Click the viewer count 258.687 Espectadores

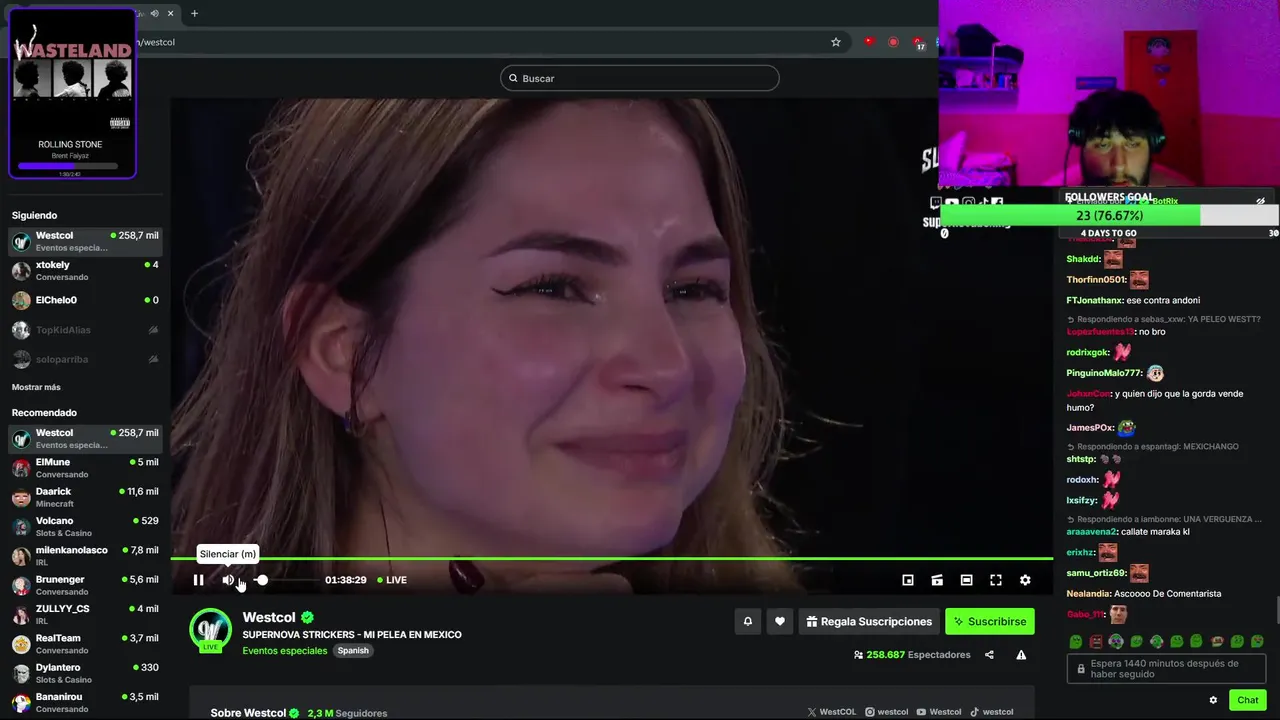pyautogui.click(x=912, y=655)
